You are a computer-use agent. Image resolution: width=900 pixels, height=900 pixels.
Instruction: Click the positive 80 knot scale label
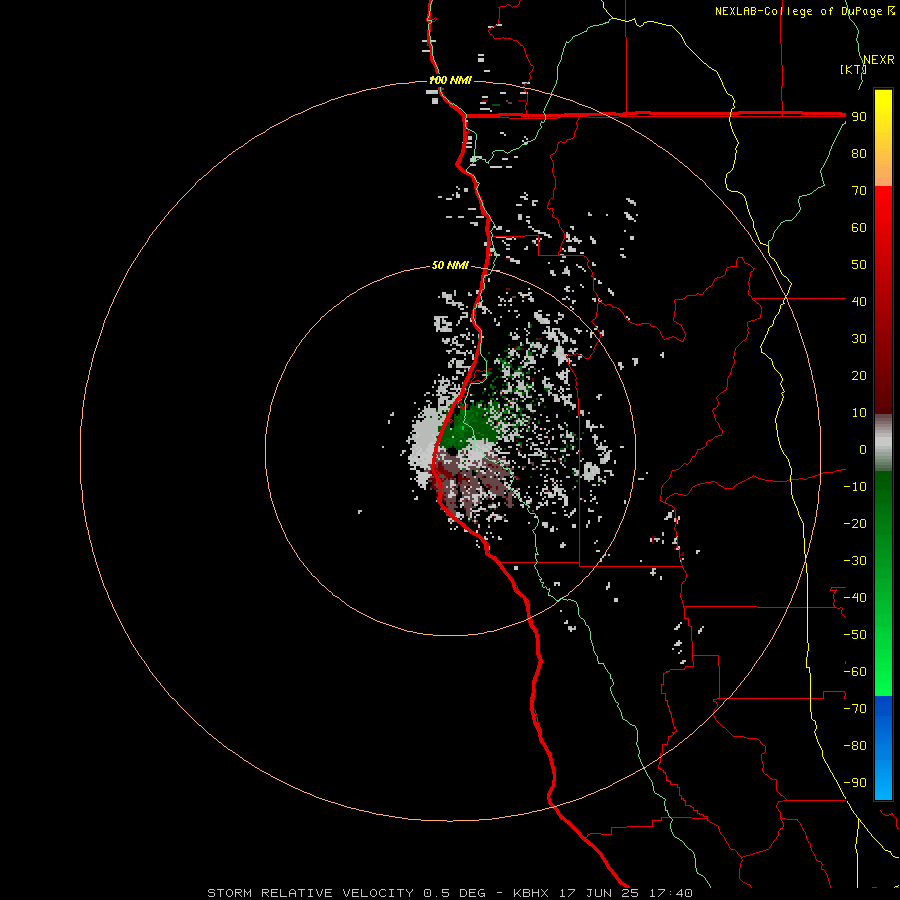click(x=859, y=153)
